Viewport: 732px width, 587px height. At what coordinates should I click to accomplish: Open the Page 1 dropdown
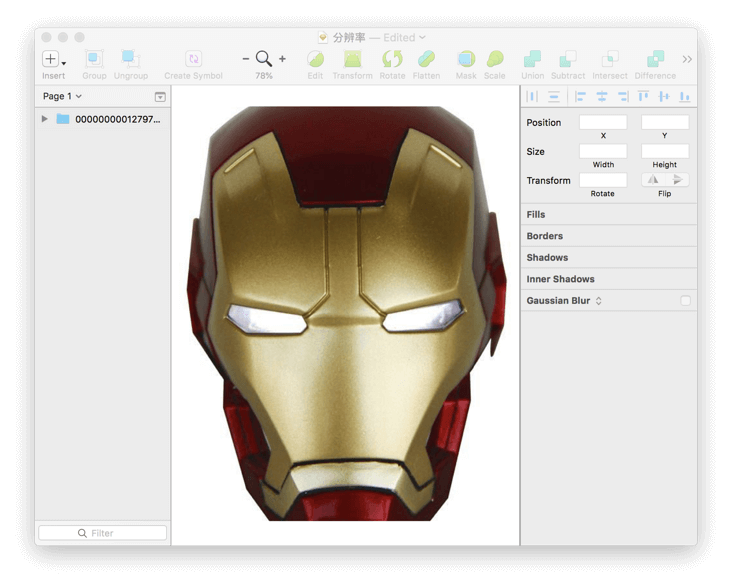[62, 96]
